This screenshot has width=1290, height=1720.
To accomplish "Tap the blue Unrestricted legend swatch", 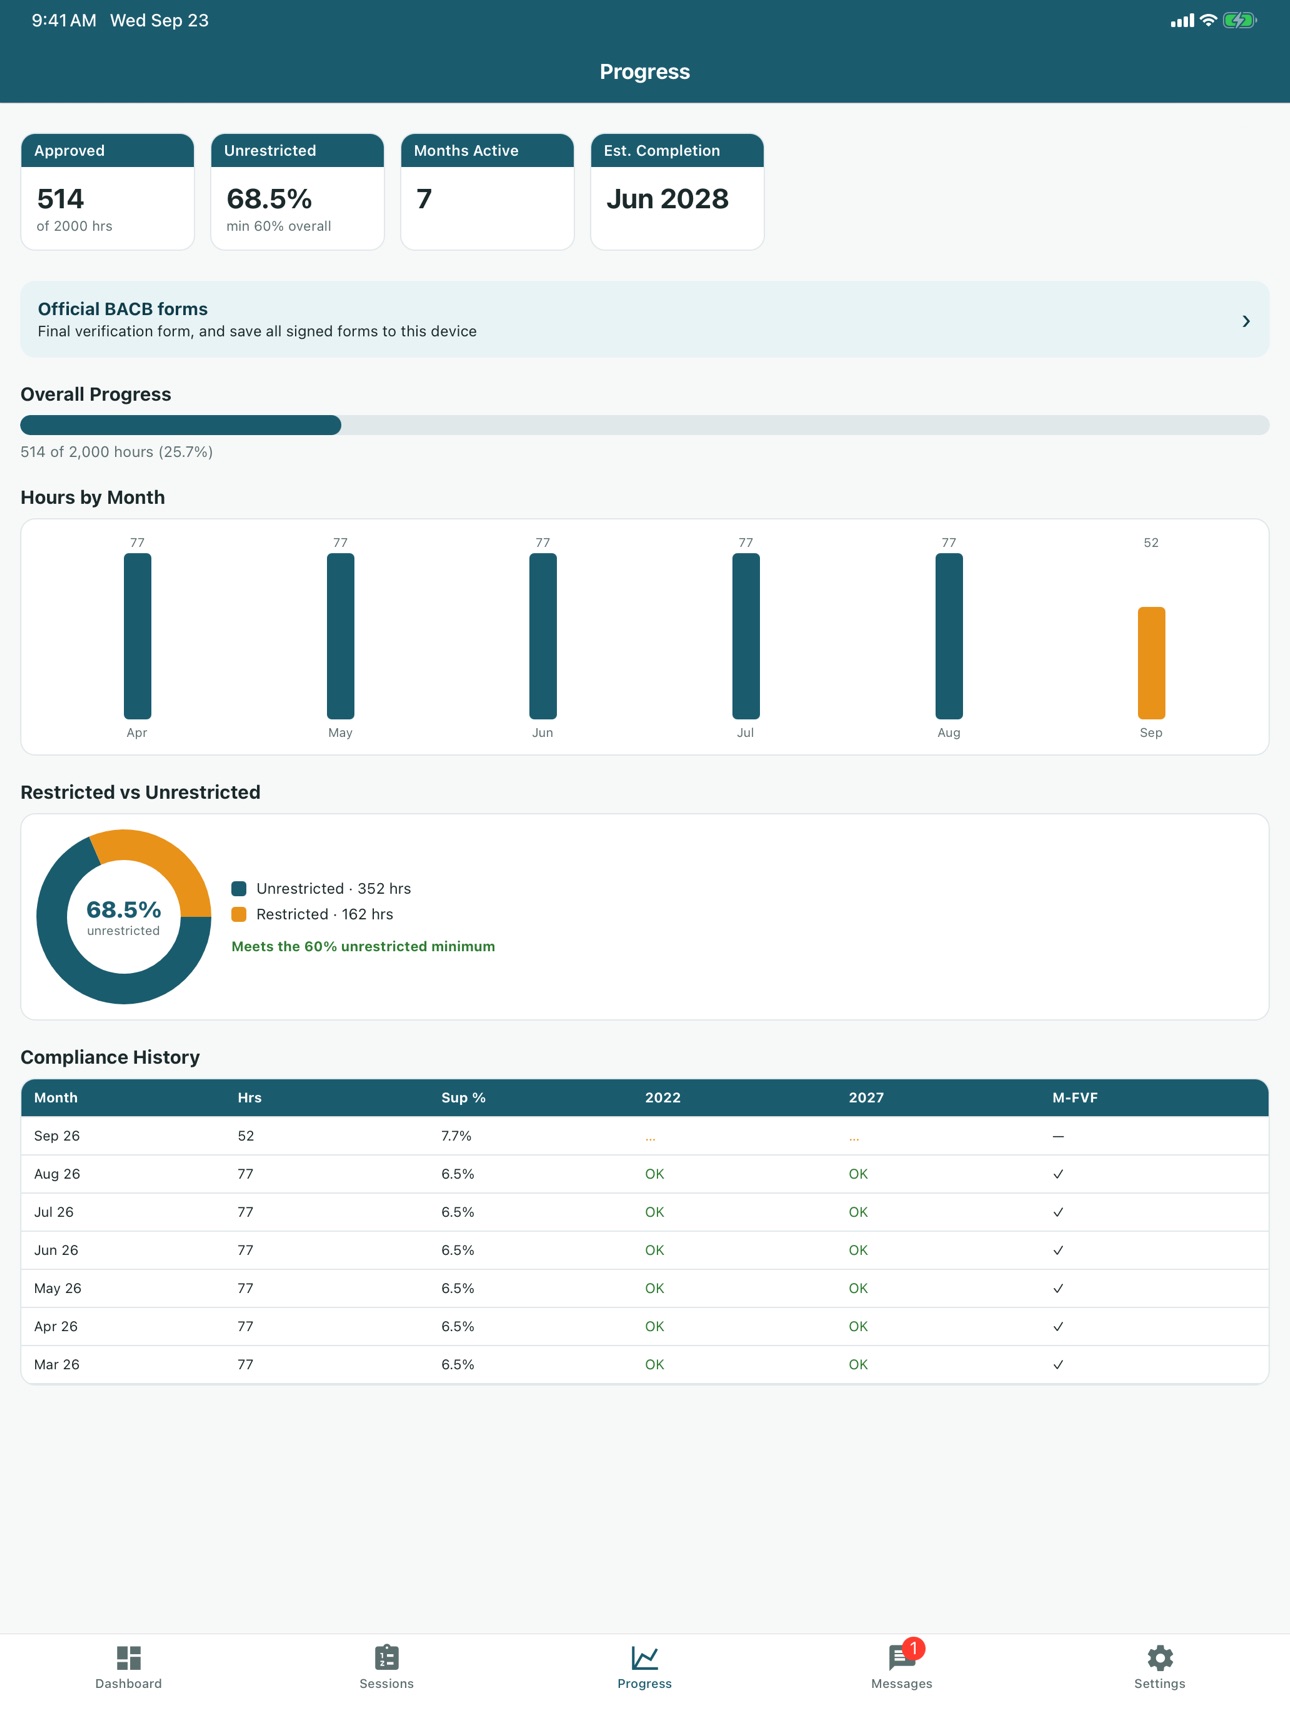I will click(239, 888).
